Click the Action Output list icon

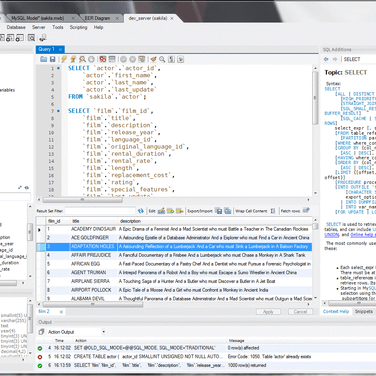[41, 332]
